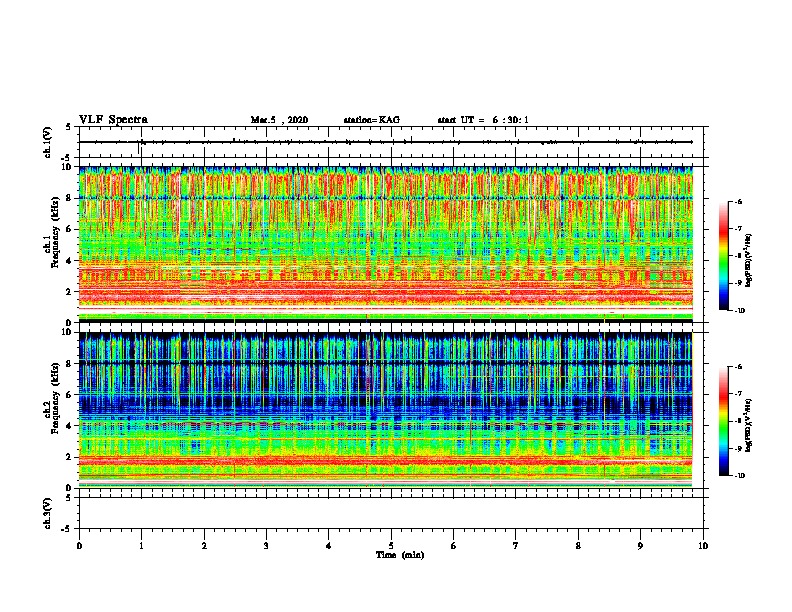This screenshot has height=612, width=792.
Task: Click the "VLF Spectra" title text
Action: coord(113,120)
